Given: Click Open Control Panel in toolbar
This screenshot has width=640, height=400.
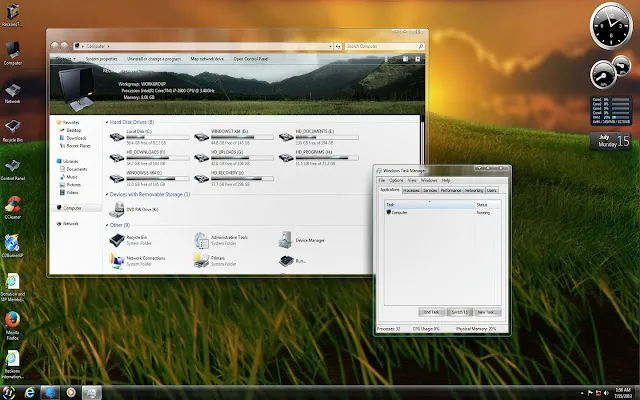Looking at the screenshot, I should pos(251,59).
